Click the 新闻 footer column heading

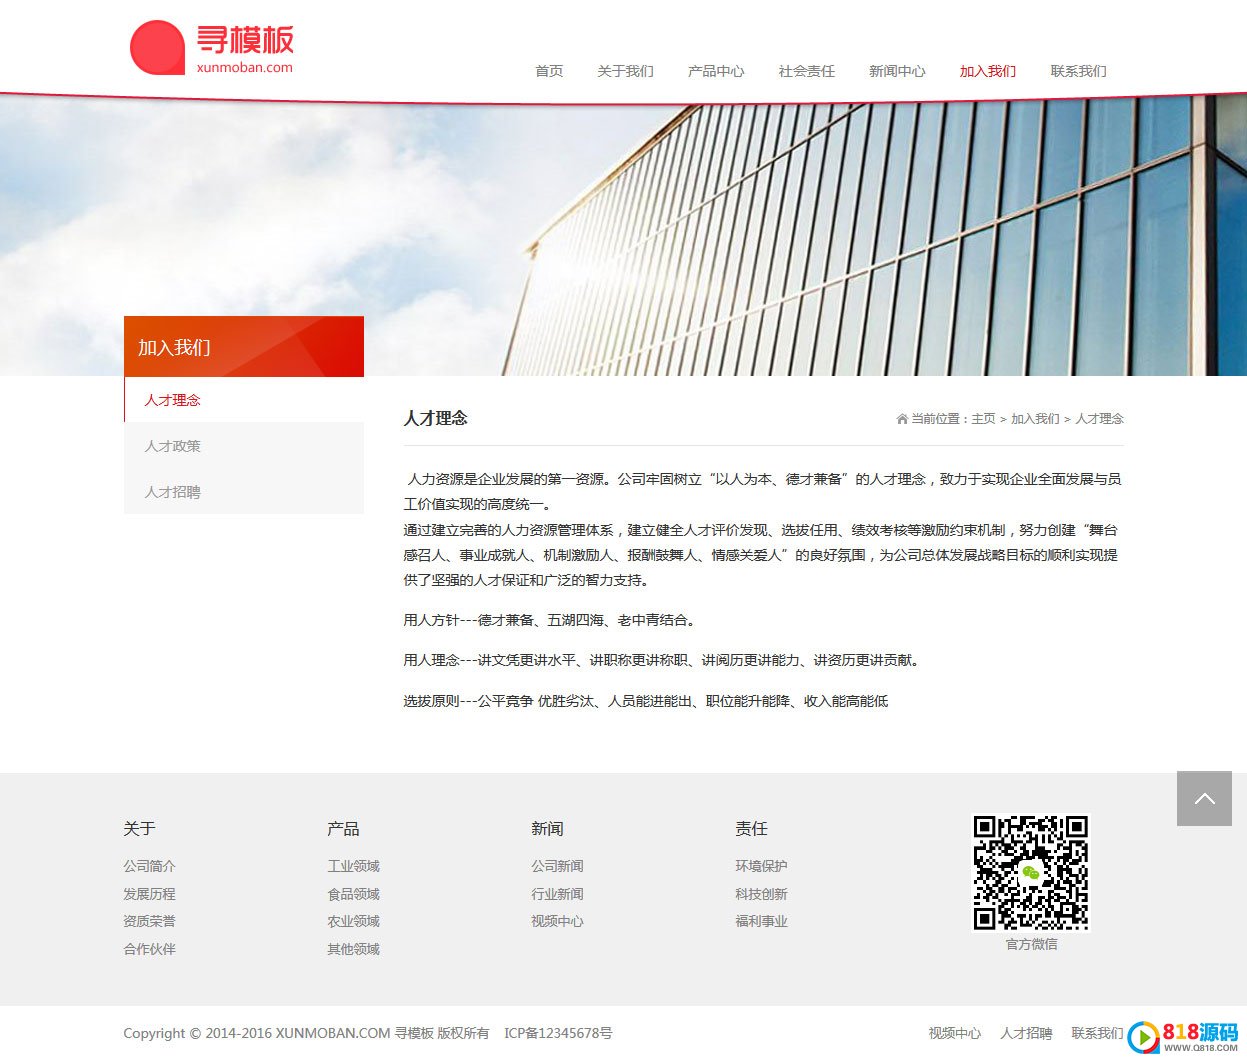[x=547, y=829]
